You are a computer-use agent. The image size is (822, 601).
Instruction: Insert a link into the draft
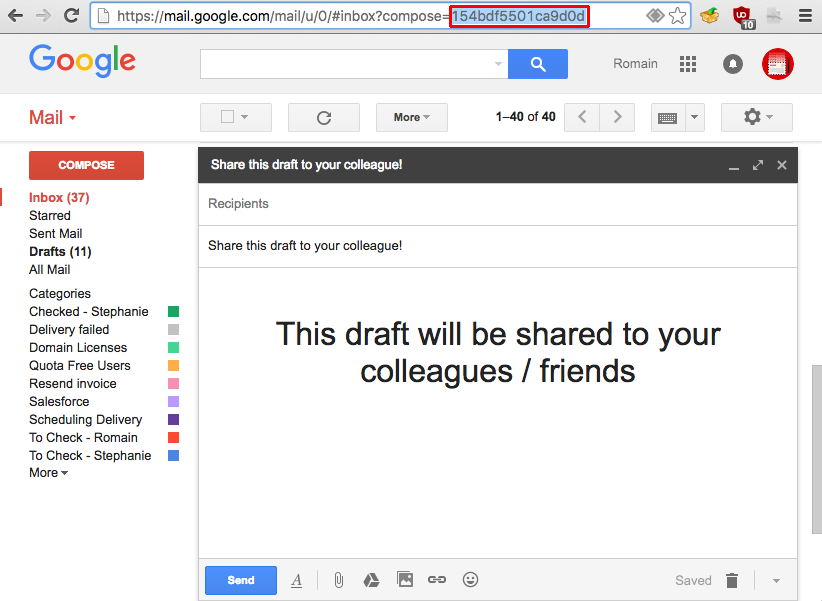pyautogui.click(x=437, y=579)
